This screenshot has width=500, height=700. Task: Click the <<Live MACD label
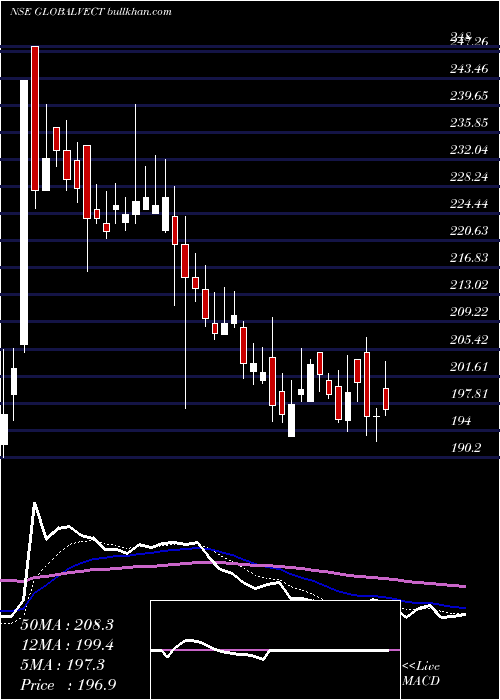421,673
